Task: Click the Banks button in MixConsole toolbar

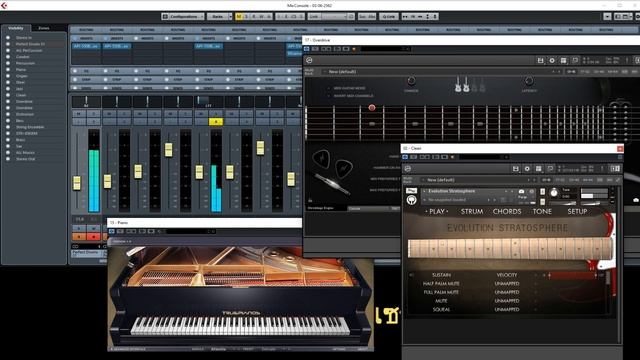Action: pos(218,17)
